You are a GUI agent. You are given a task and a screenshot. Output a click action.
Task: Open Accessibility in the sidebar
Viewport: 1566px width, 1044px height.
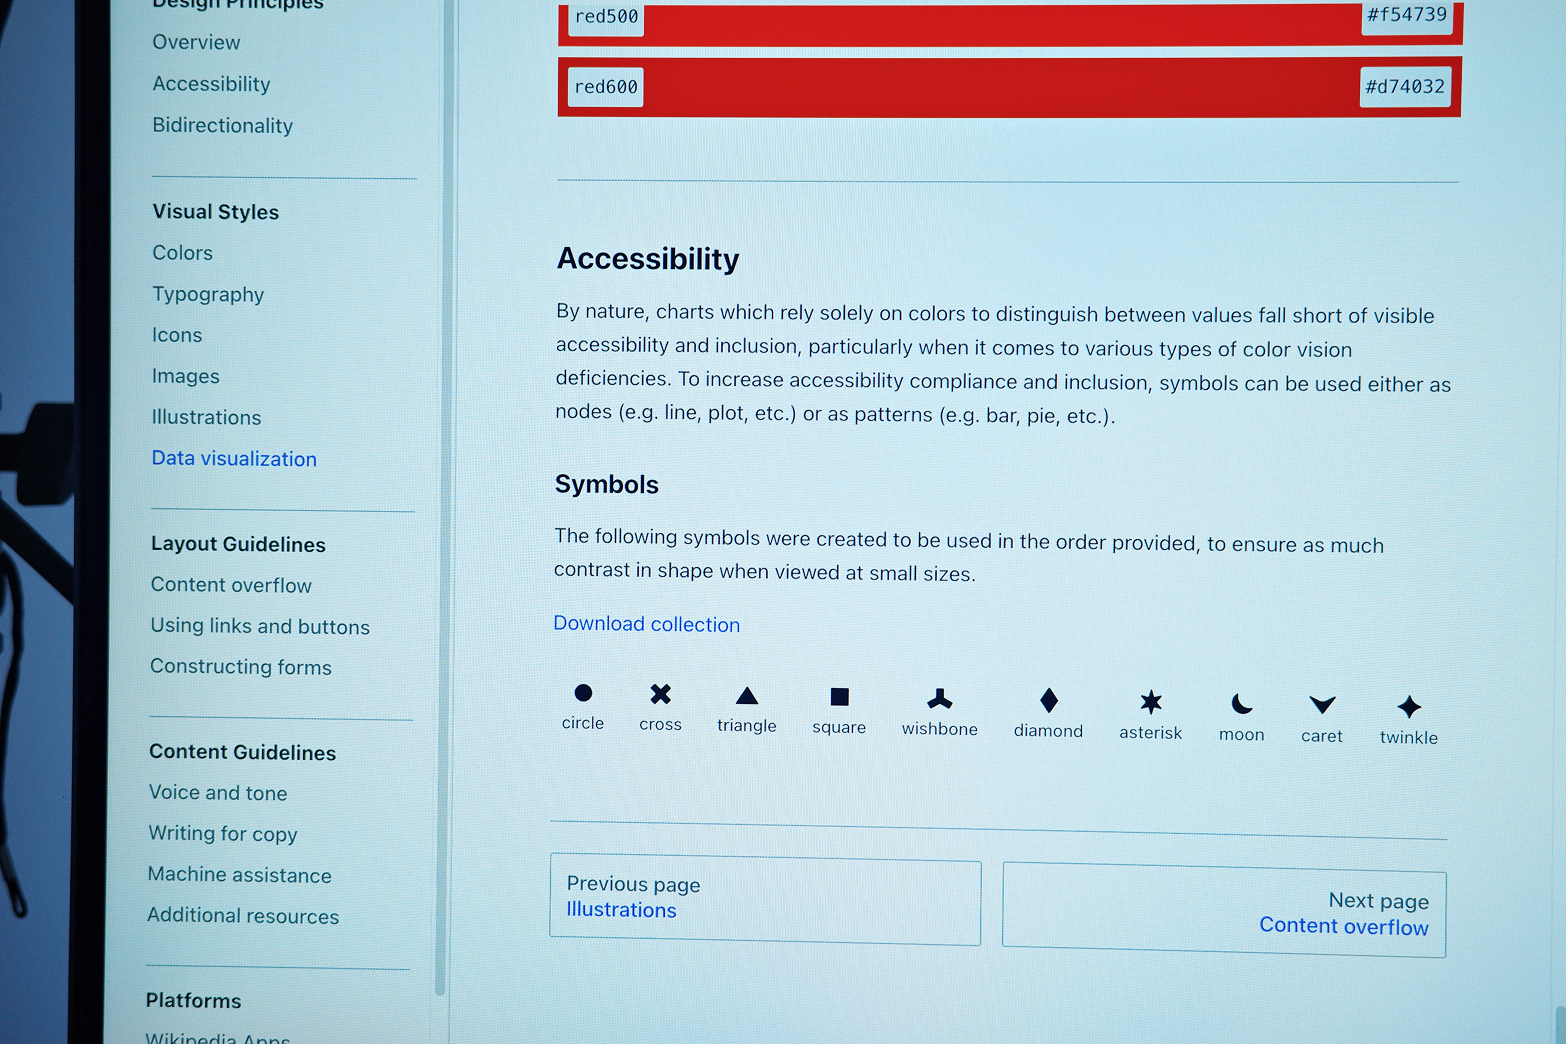point(211,84)
